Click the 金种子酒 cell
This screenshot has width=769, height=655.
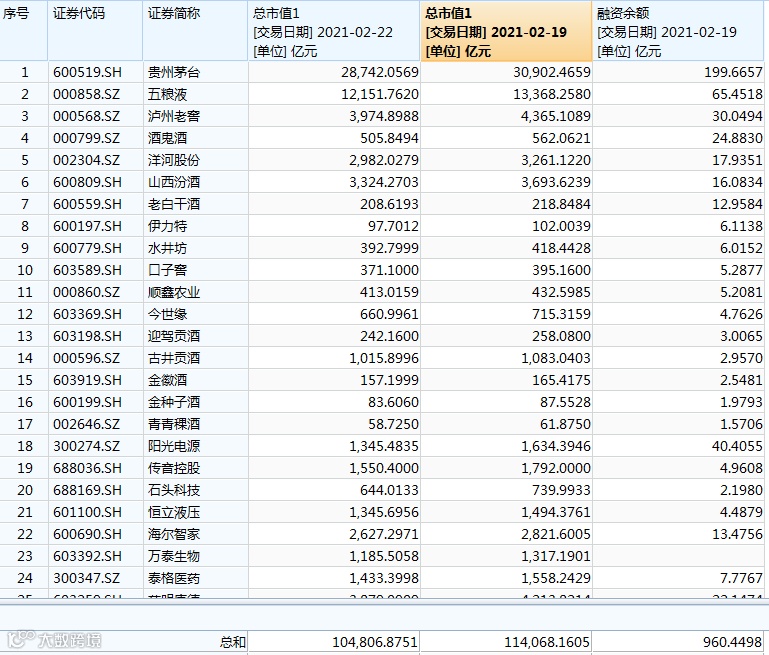coord(174,402)
